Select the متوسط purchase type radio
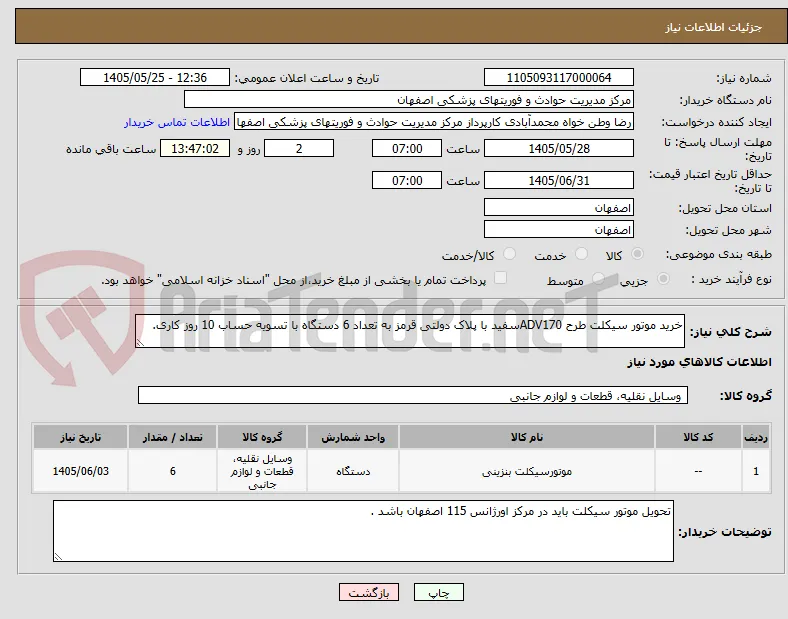This screenshot has width=788, height=619. pos(598,278)
